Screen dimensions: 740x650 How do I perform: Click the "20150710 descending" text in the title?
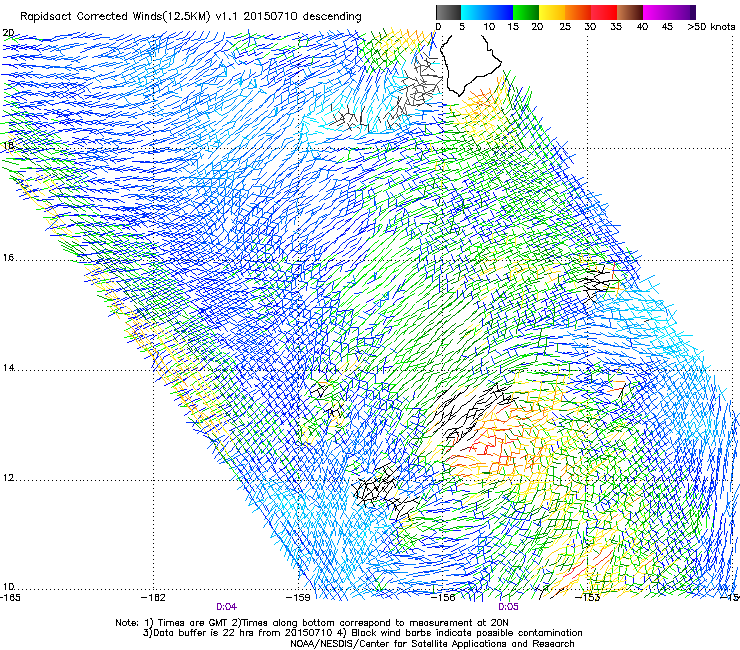(302, 17)
